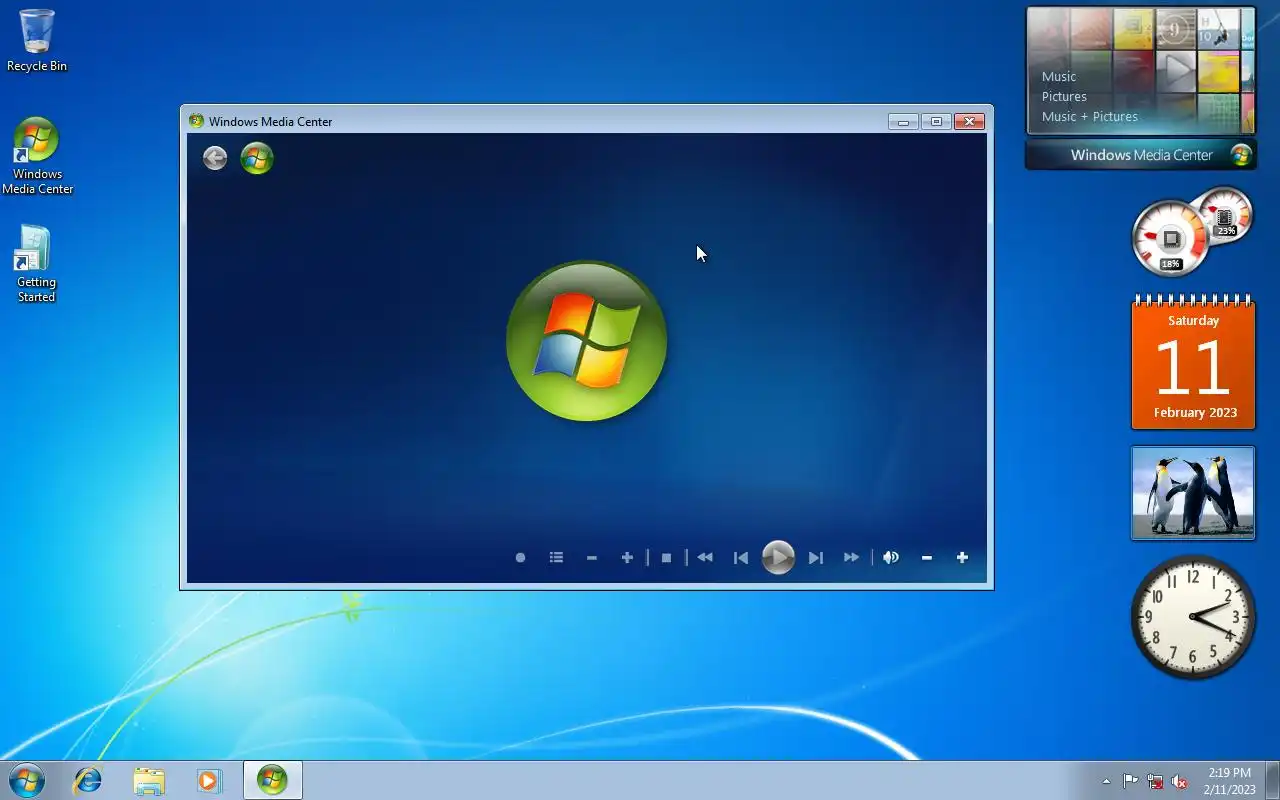This screenshot has width=1280, height=800.
Task: Channel up using the plus button
Action: coord(627,558)
